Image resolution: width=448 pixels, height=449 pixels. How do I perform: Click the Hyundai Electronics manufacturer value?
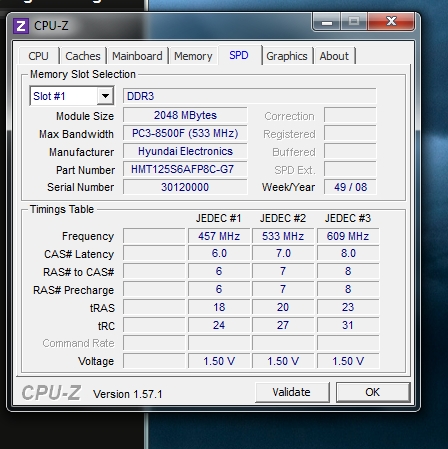pyautogui.click(x=185, y=151)
